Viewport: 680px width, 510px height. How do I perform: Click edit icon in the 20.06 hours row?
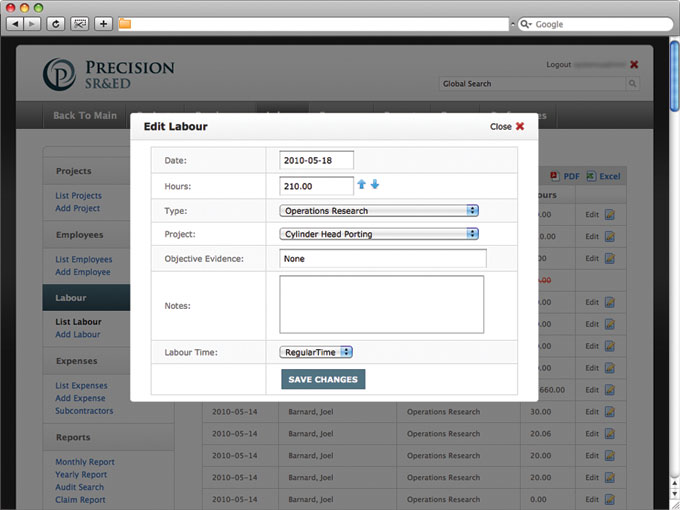pyautogui.click(x=610, y=434)
